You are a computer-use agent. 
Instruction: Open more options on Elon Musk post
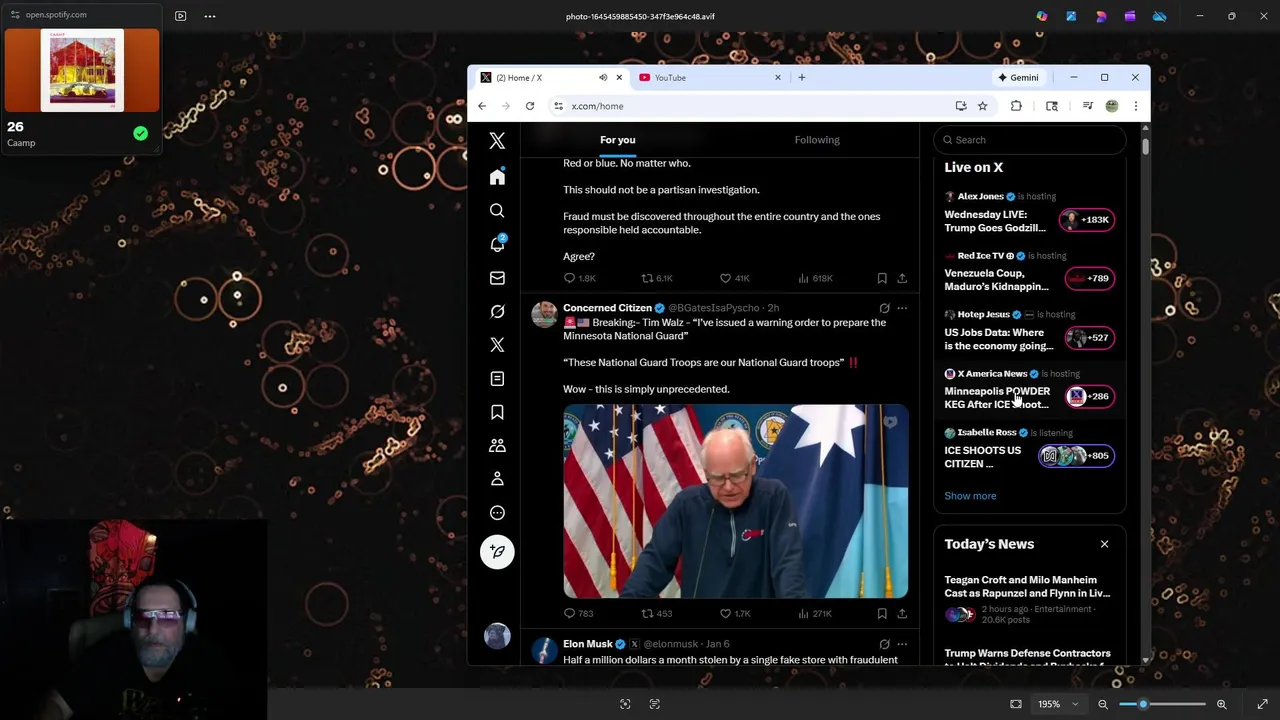coord(902,644)
